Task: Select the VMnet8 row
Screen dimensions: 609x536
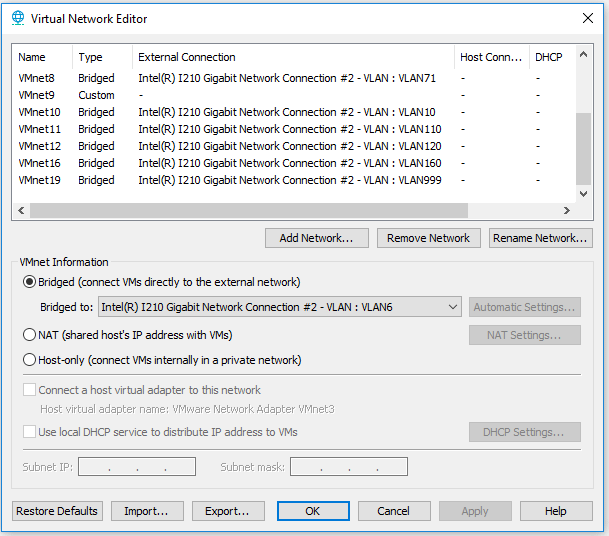Action: [293, 78]
